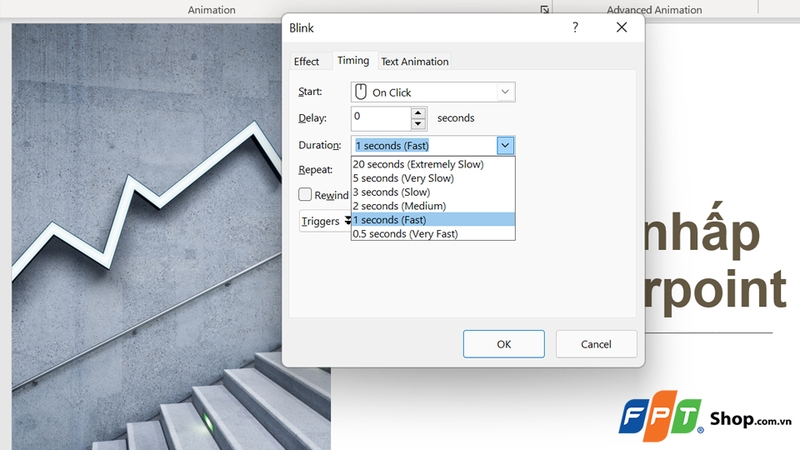Confirm the dialog with OK
The image size is (800, 450).
point(504,344)
